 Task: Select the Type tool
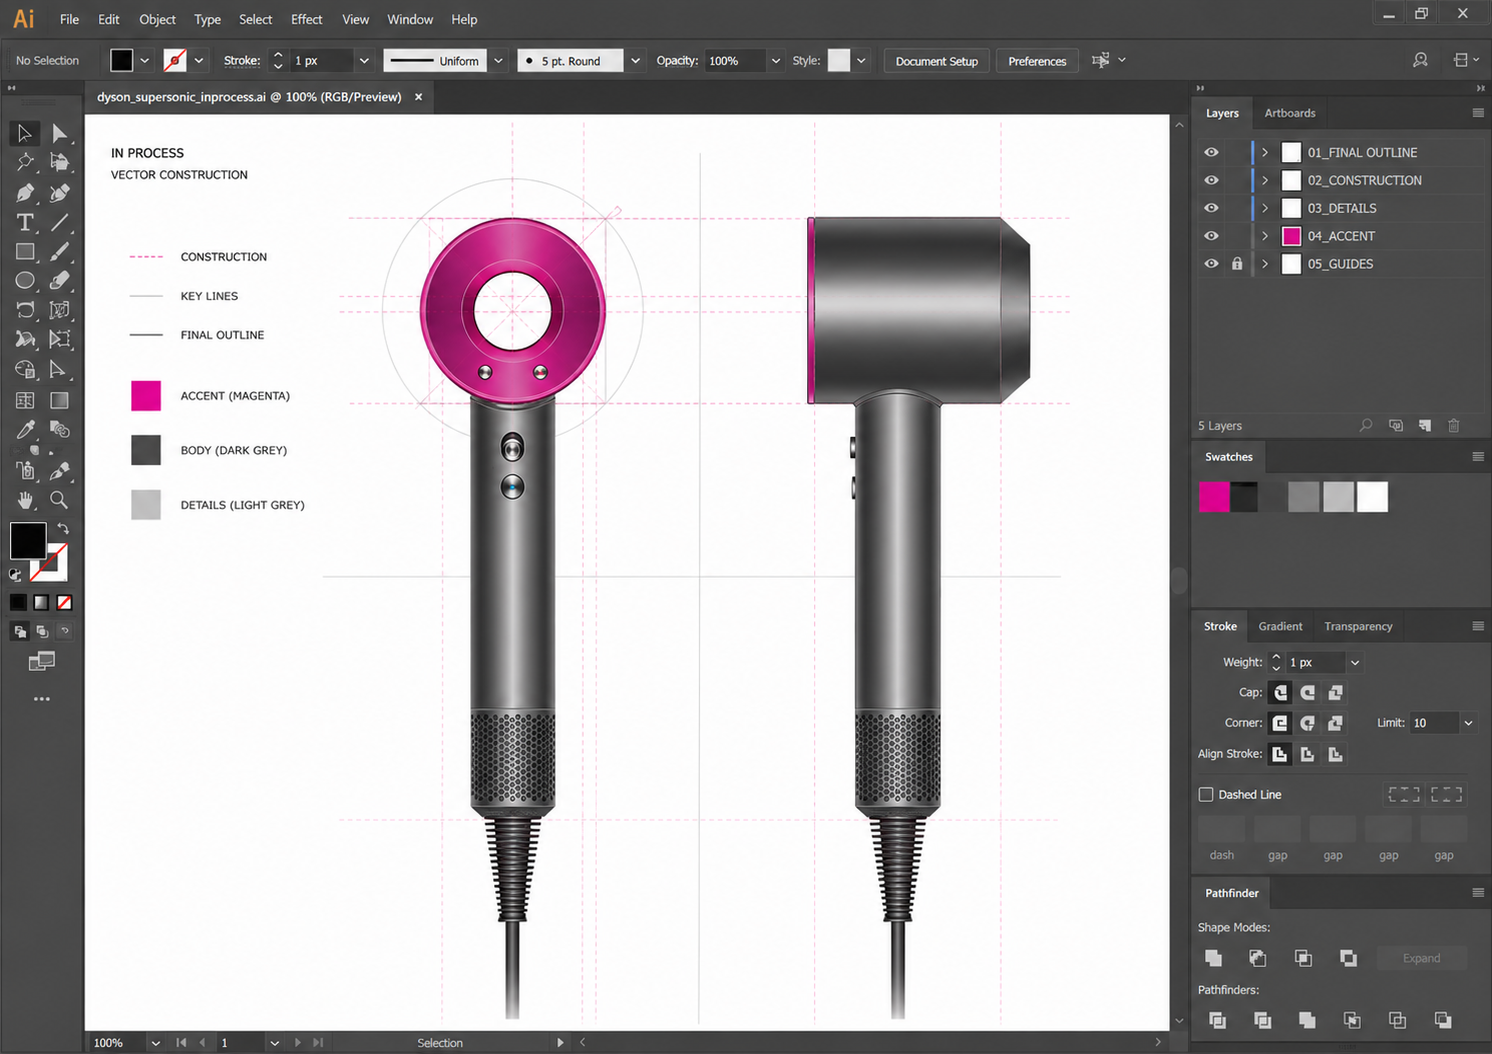point(25,222)
